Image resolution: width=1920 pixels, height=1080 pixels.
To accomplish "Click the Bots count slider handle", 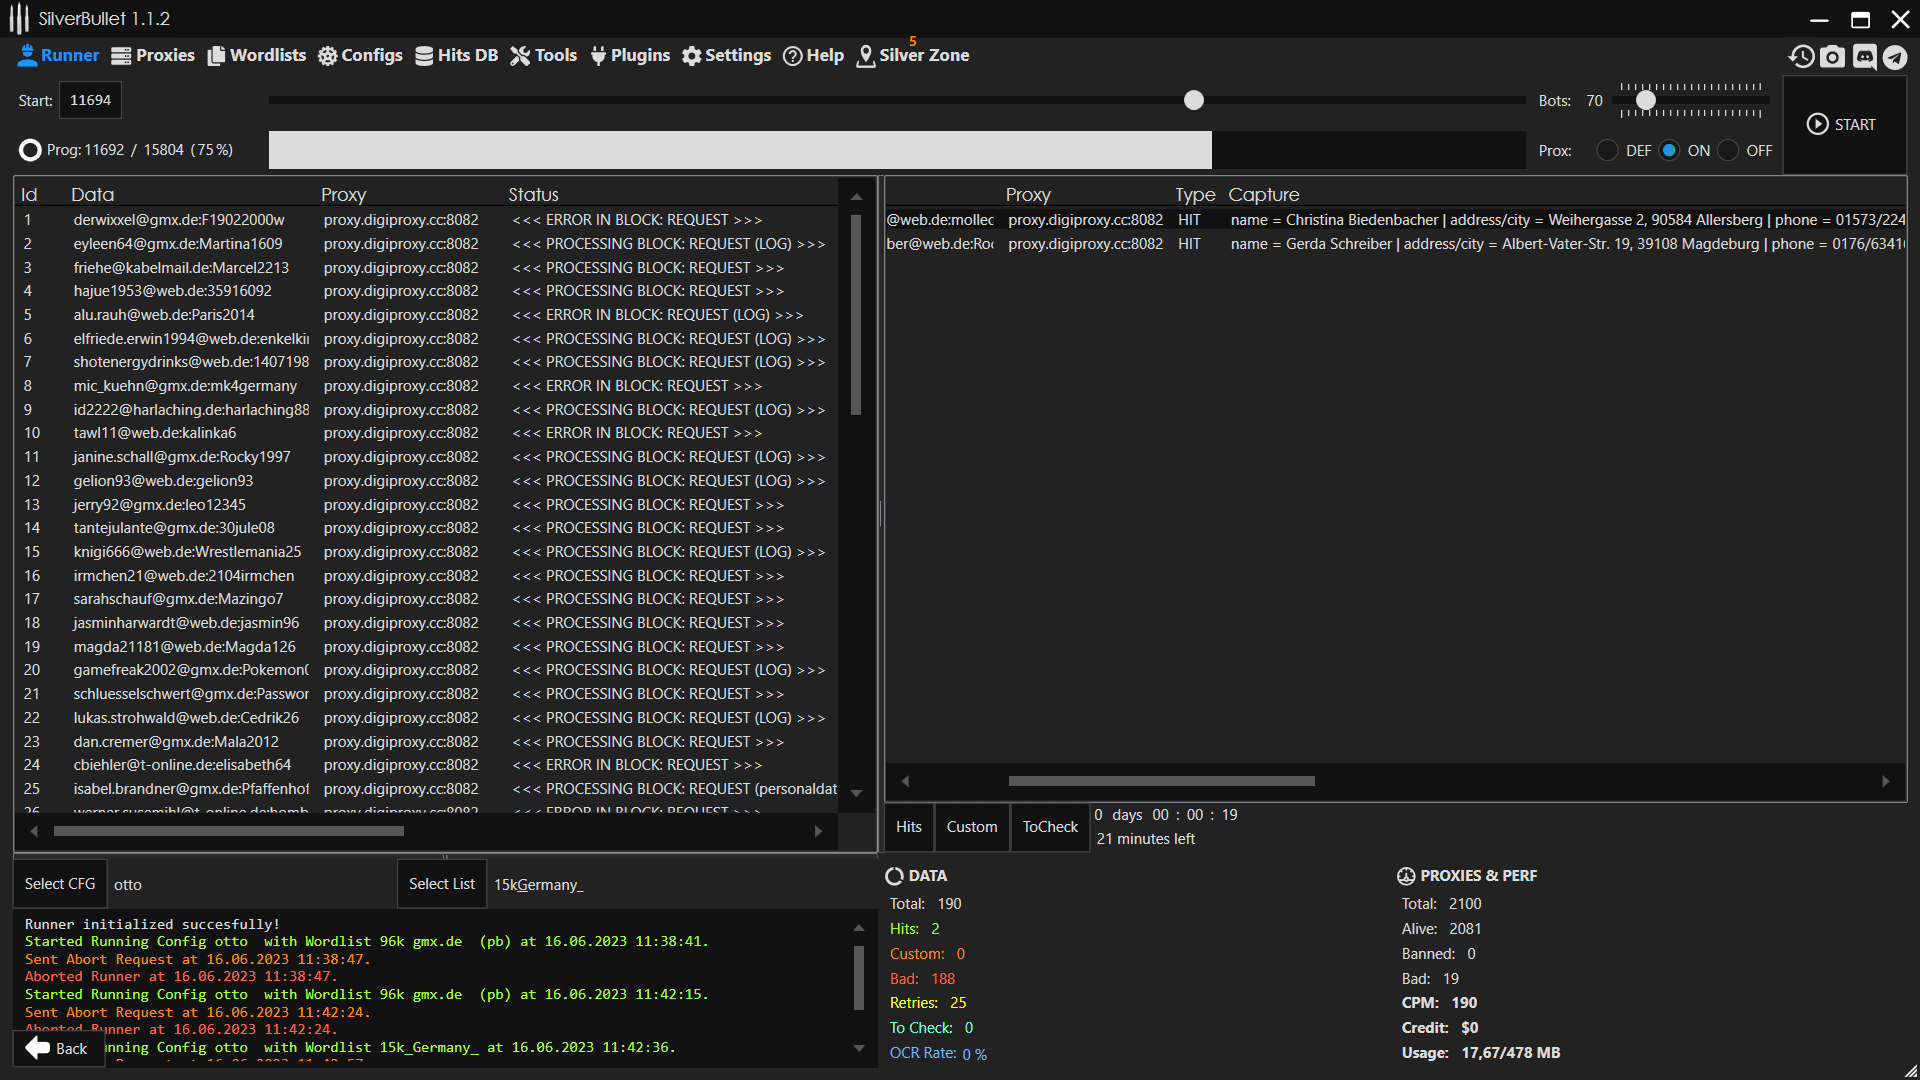I will (1646, 101).
